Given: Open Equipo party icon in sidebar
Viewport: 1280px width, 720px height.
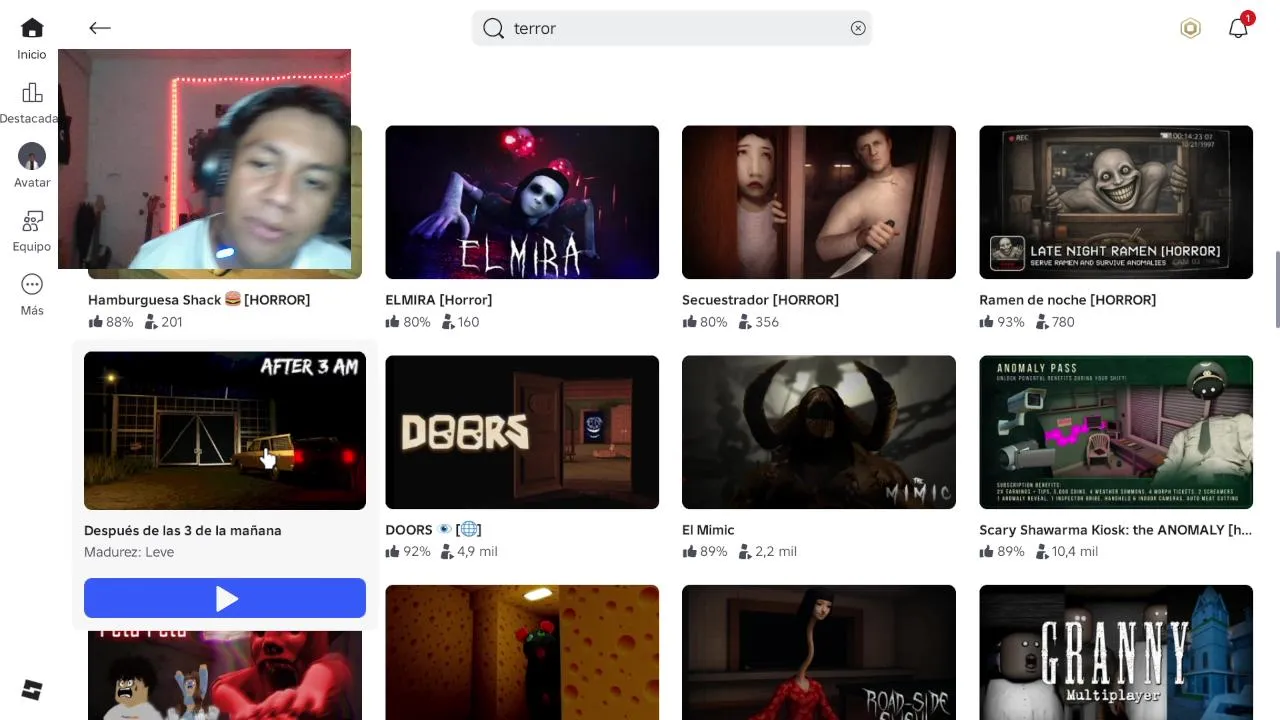Looking at the screenshot, I should 32,221.
